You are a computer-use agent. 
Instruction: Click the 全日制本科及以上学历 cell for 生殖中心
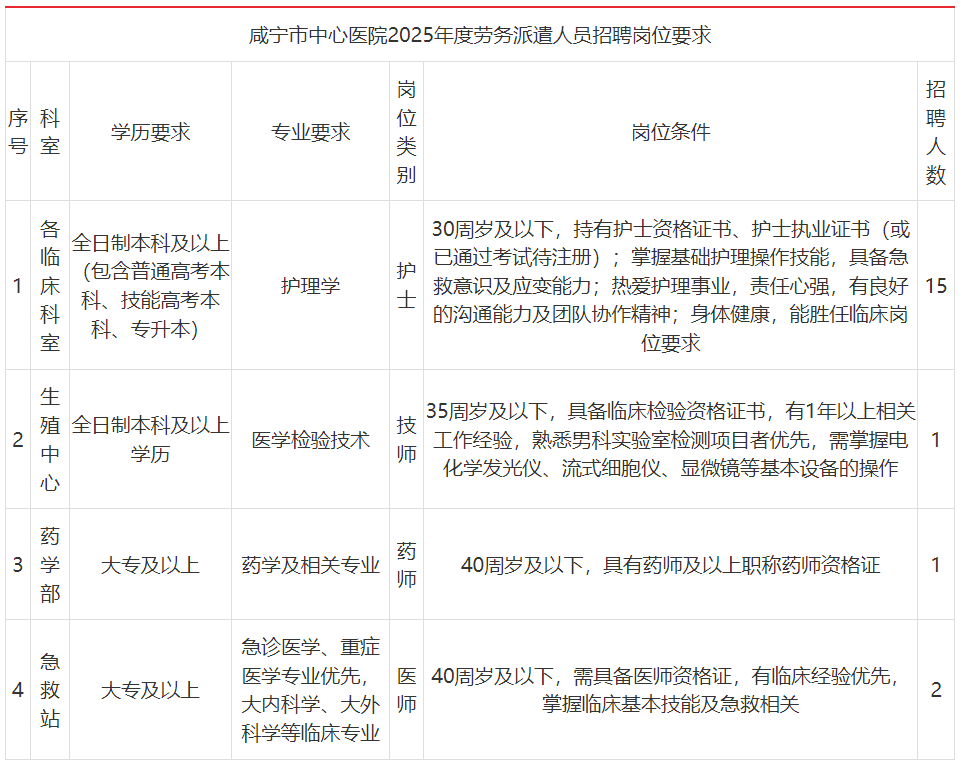150,440
